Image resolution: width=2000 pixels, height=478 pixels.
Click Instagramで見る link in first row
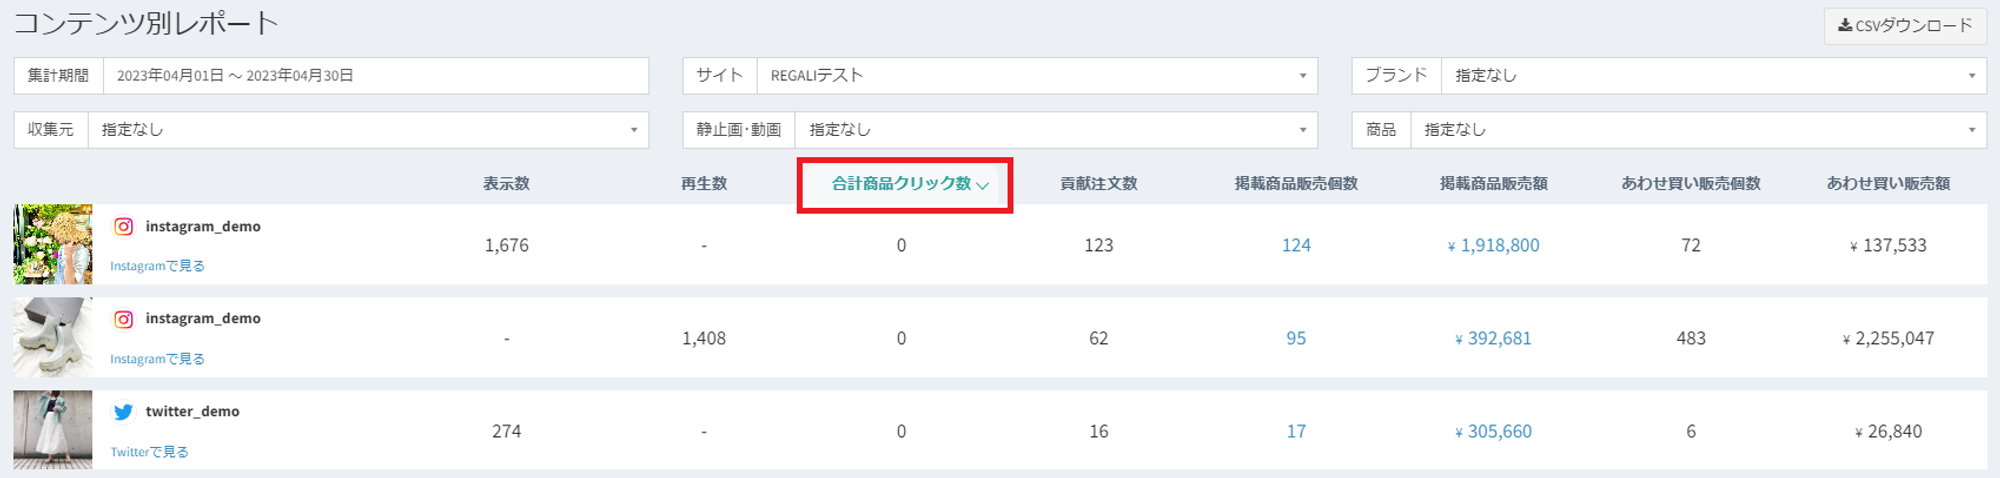[157, 266]
